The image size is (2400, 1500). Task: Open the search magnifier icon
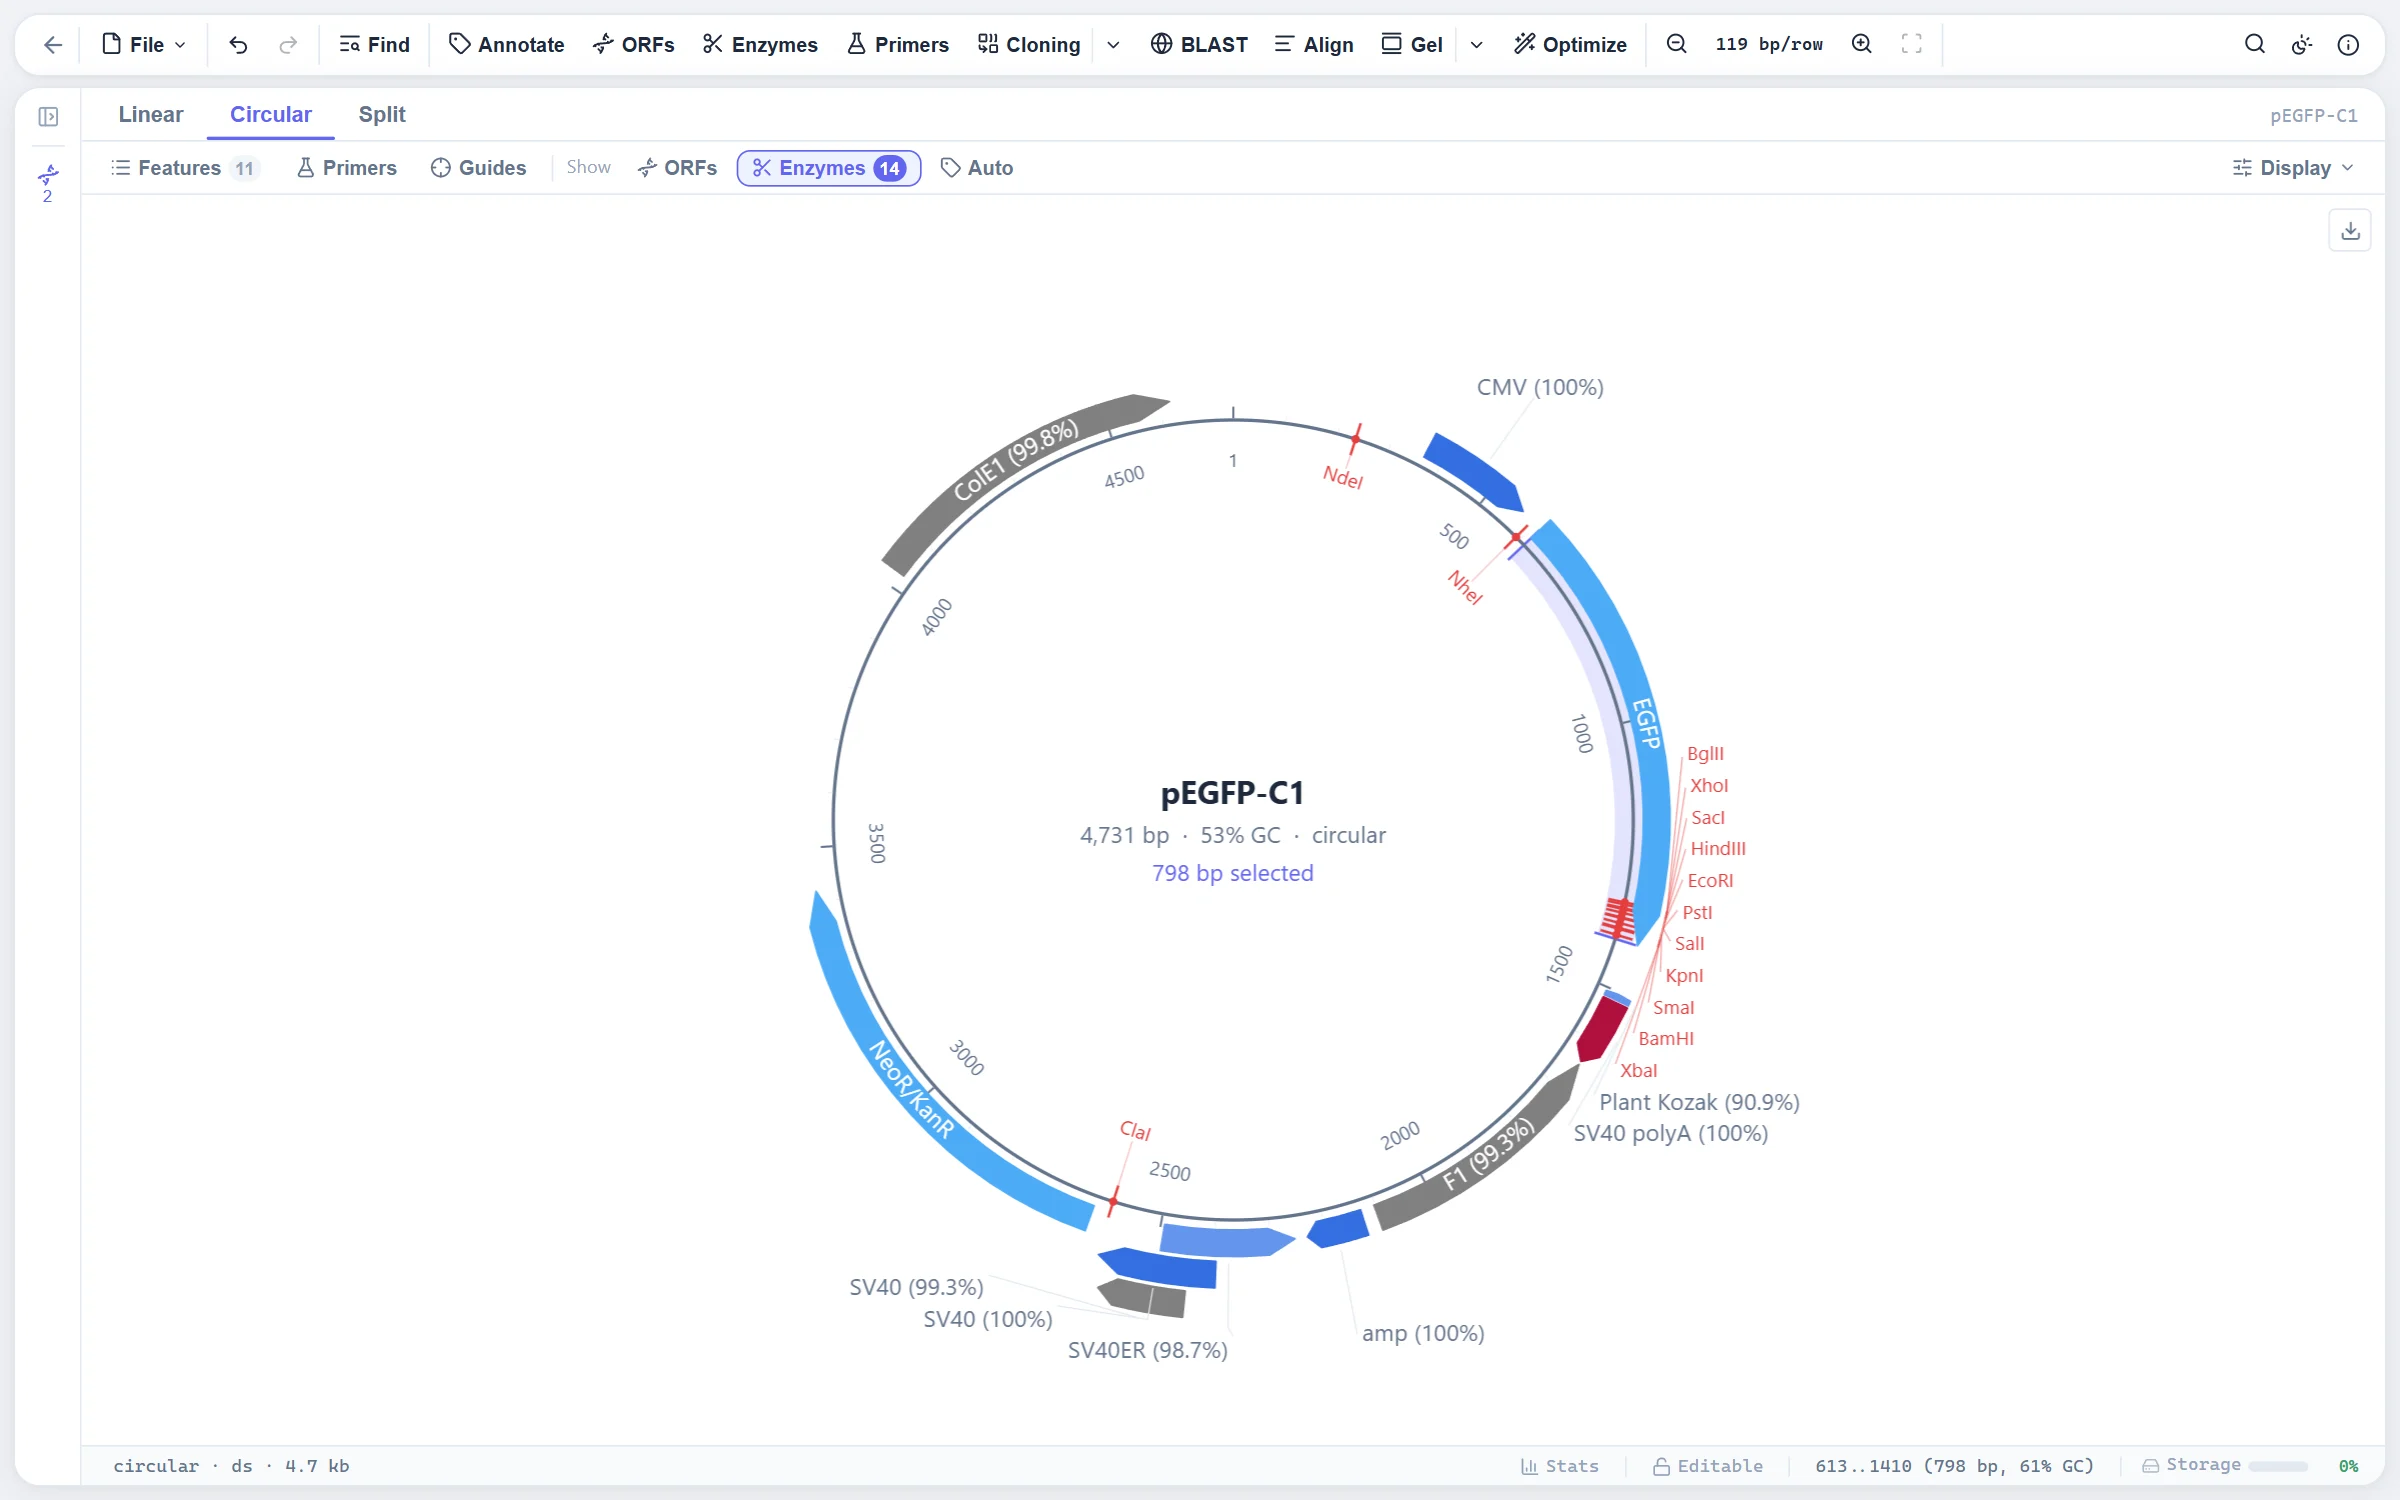pyautogui.click(x=2254, y=44)
